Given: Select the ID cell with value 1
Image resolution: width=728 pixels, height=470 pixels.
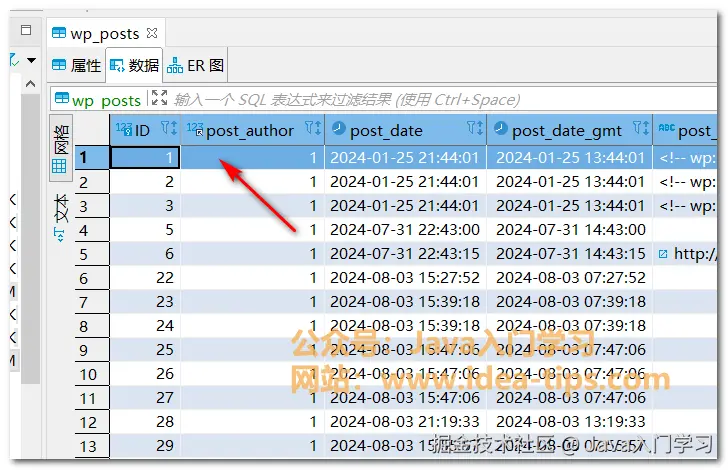Looking at the screenshot, I should [145, 157].
